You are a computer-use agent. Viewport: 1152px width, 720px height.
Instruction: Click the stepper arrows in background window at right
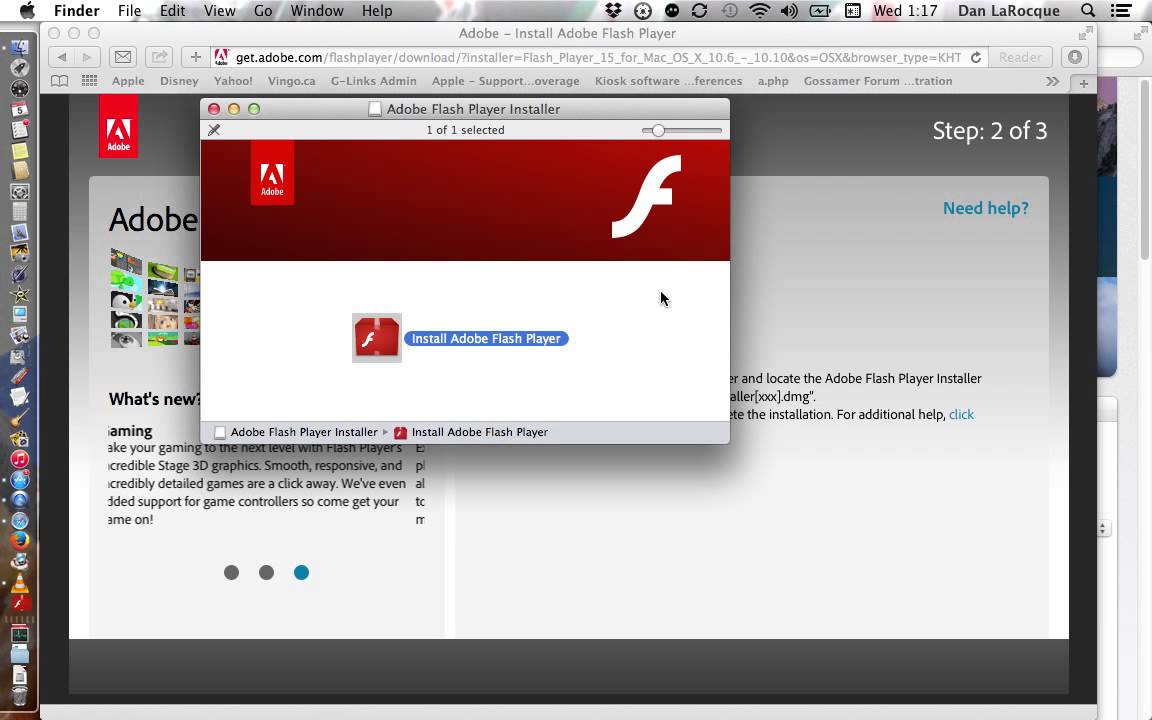coord(1103,528)
